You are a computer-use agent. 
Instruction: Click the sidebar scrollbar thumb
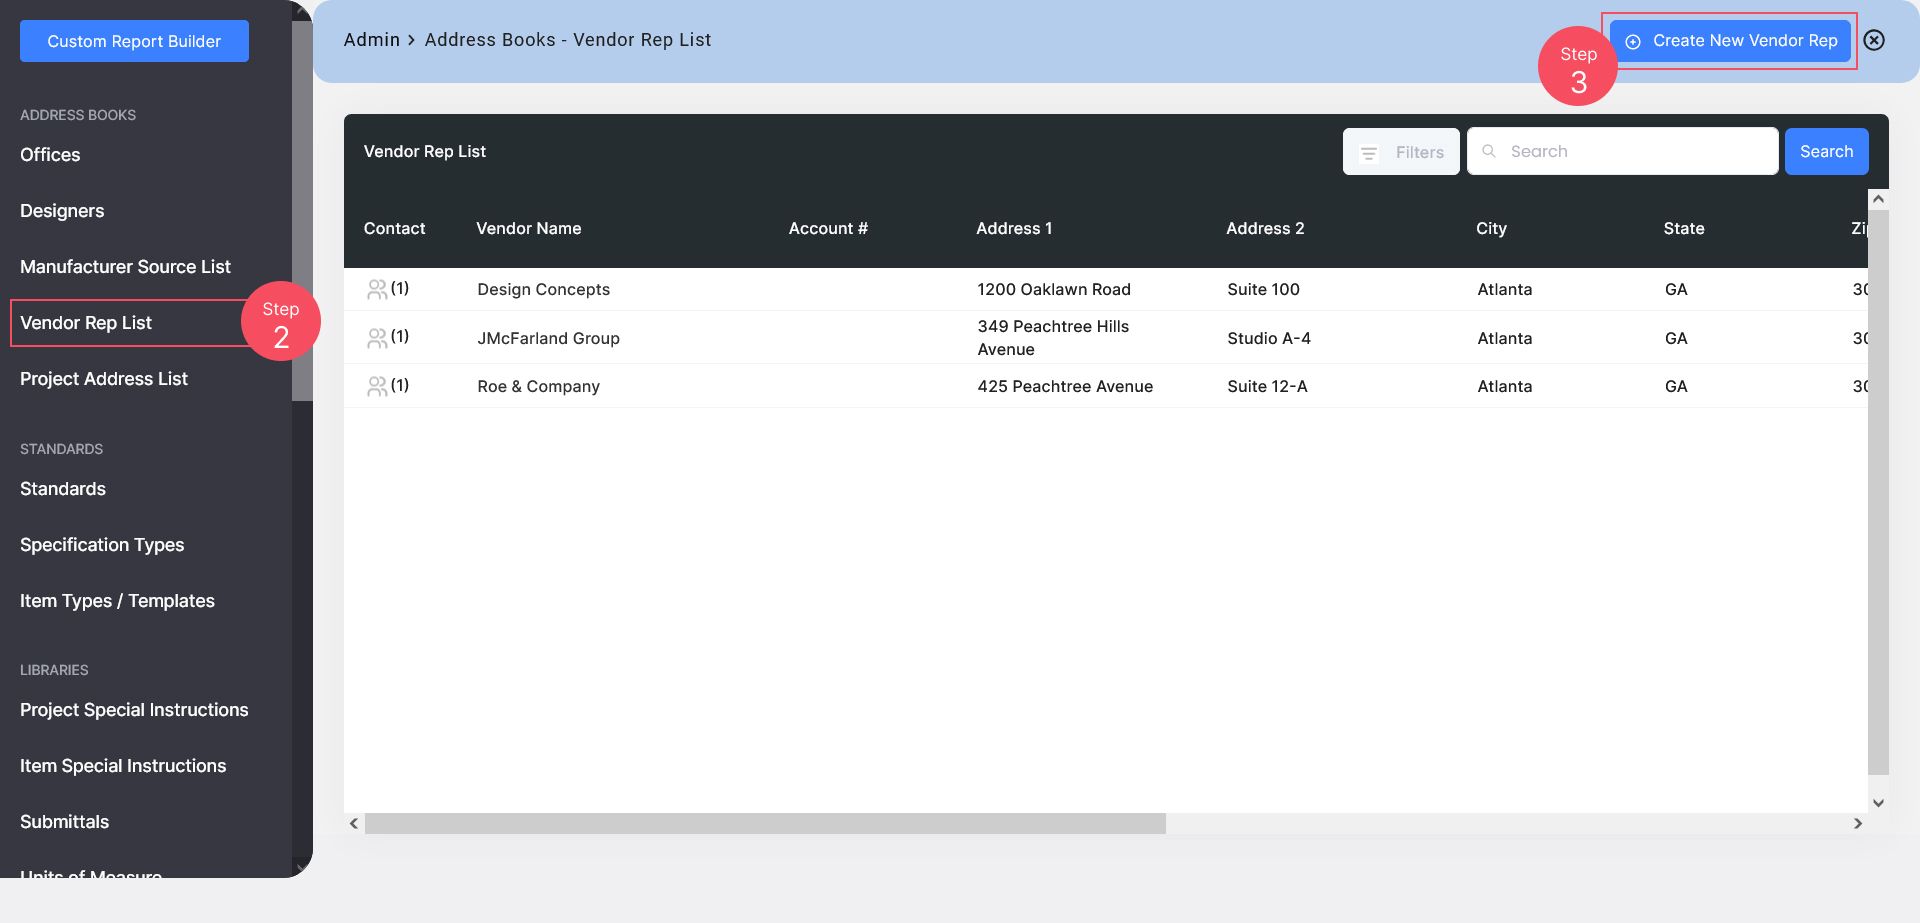point(302,211)
